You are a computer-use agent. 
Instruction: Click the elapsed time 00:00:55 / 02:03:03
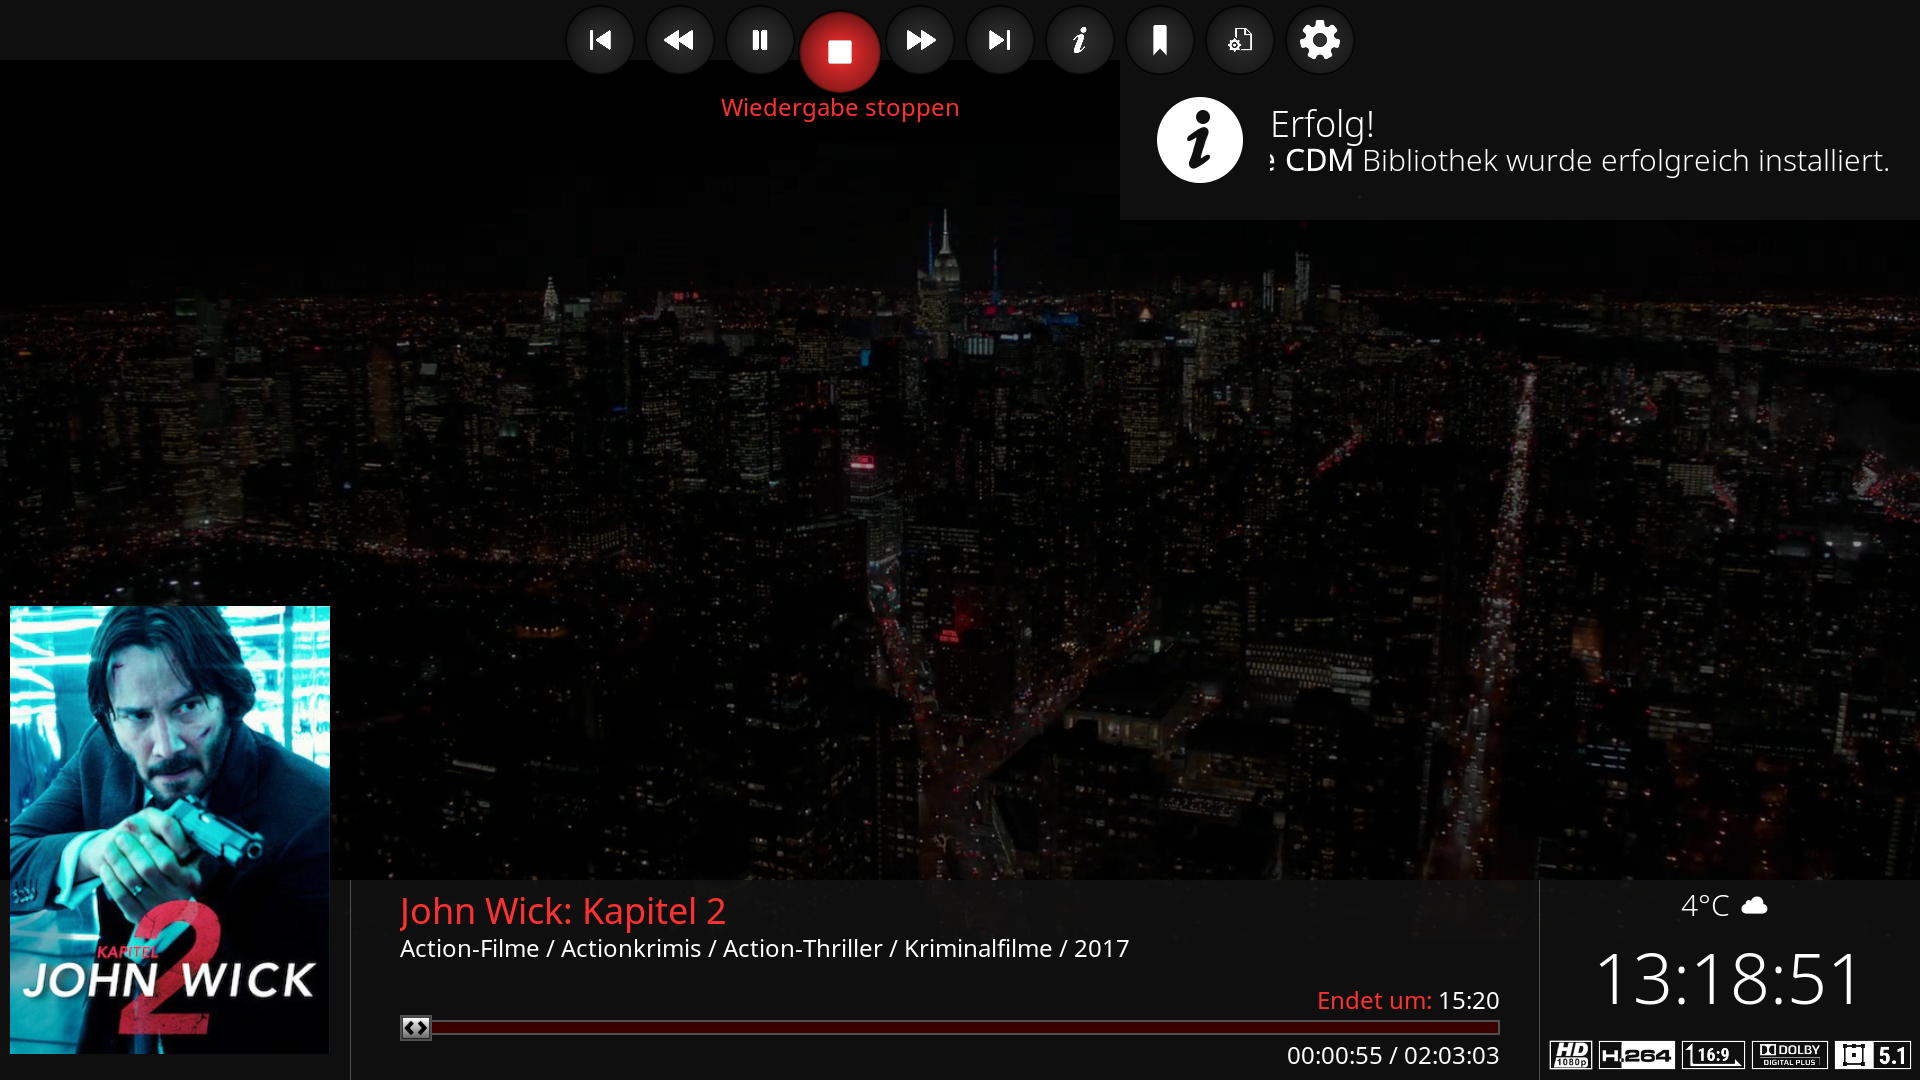(1393, 1055)
